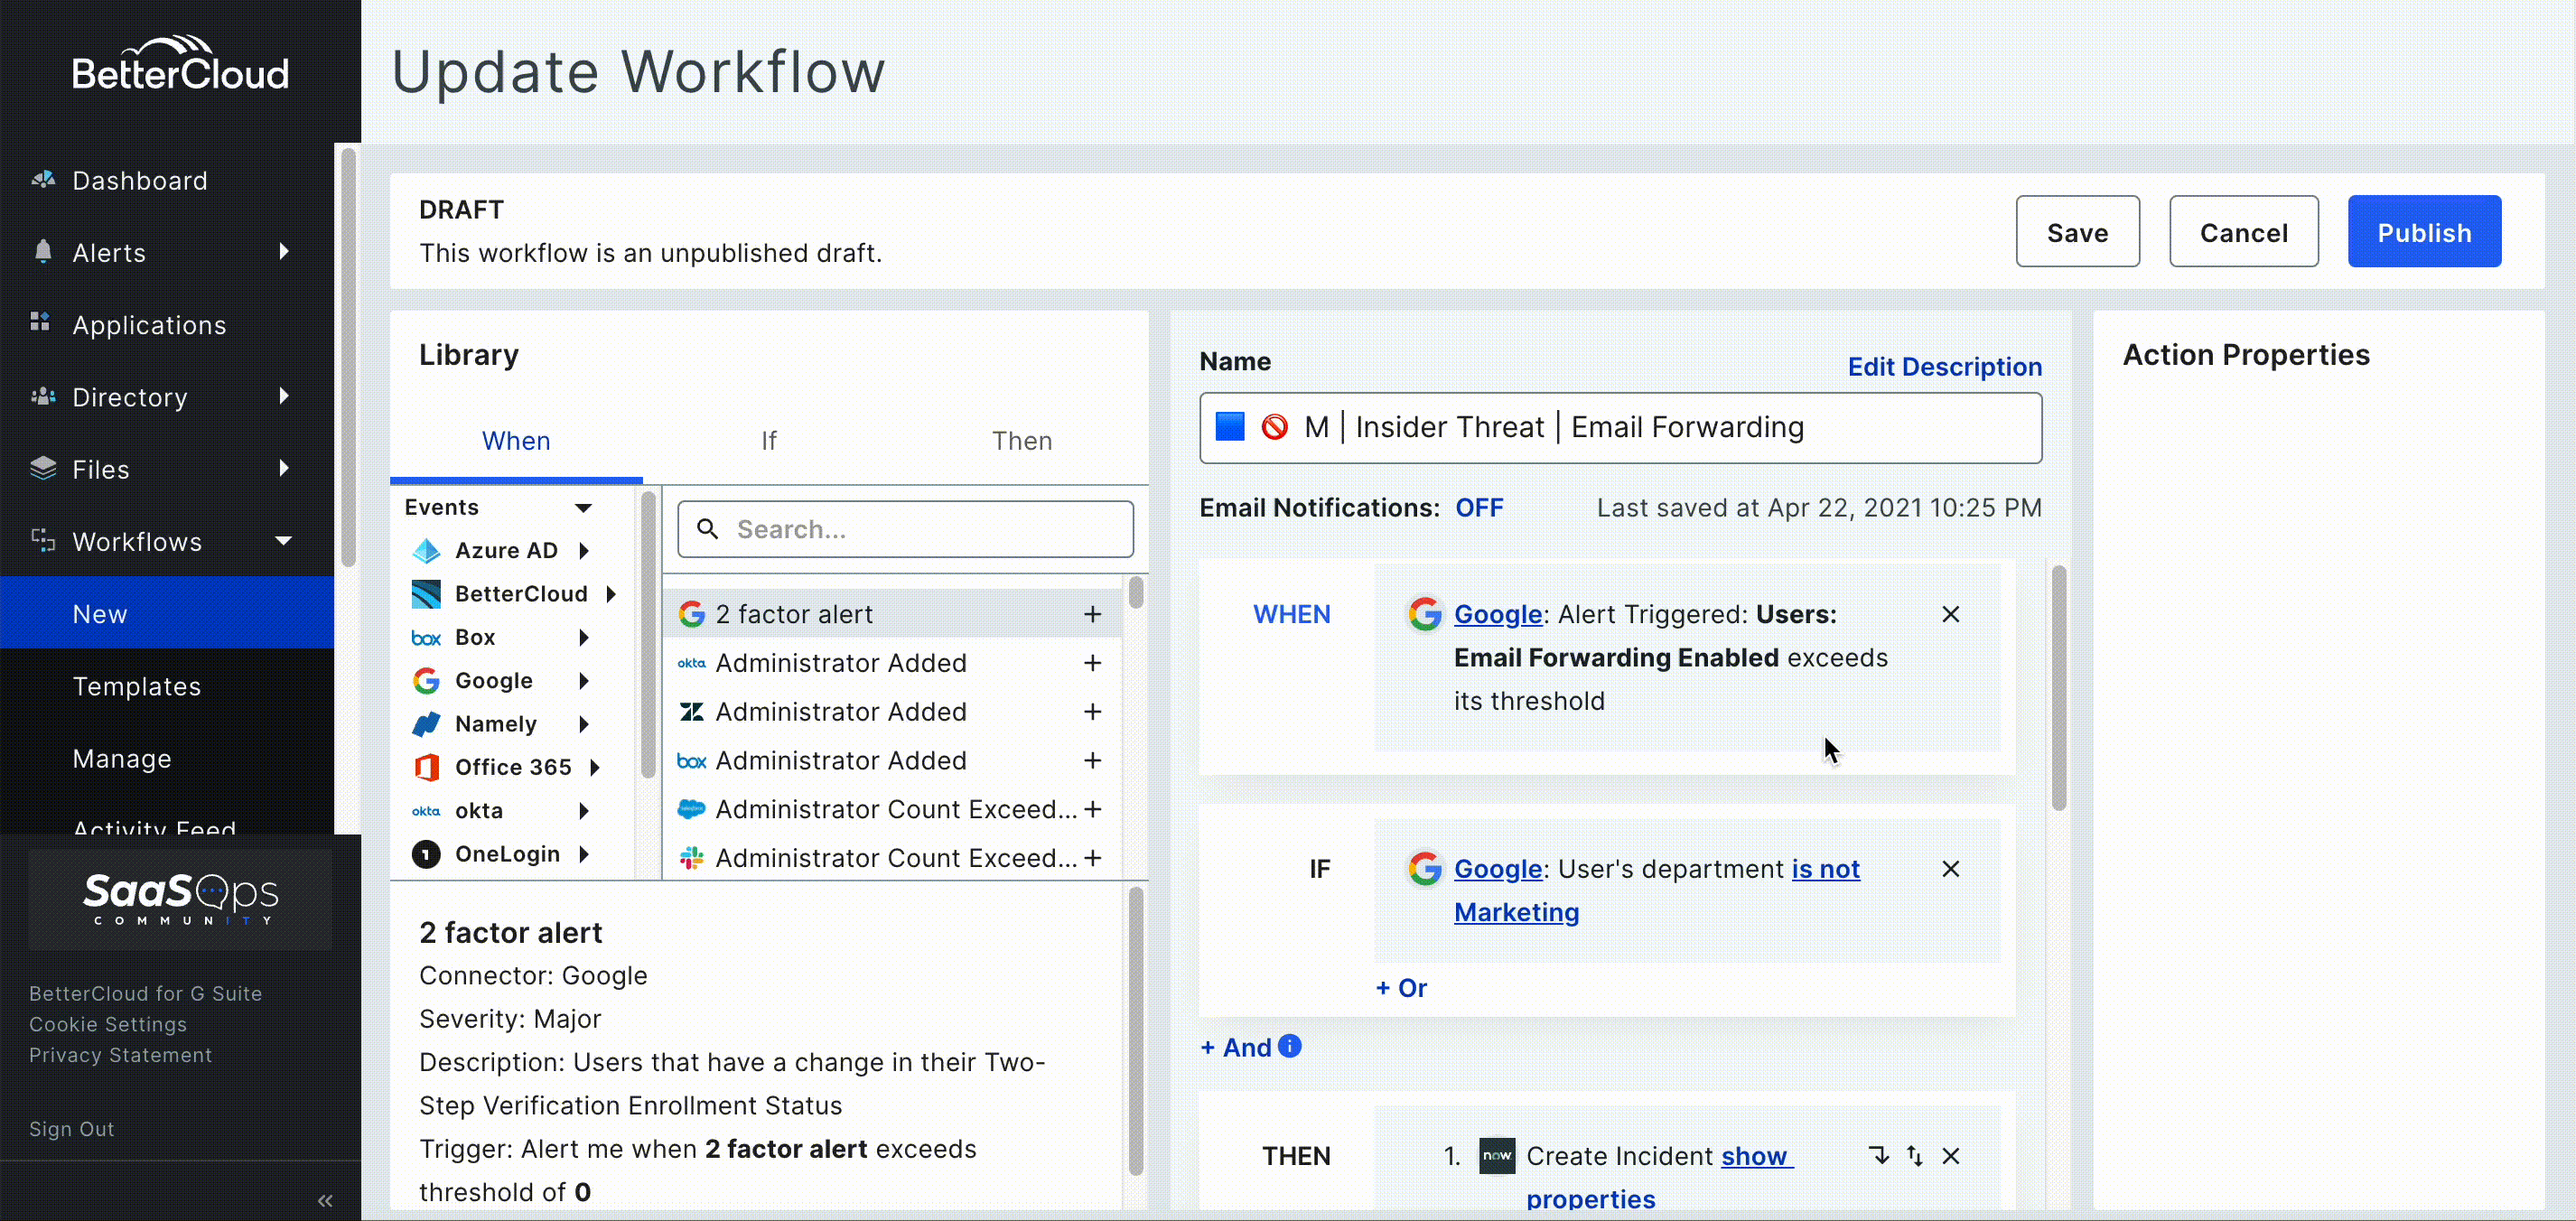Click Create Incident indent arrow icon
Image resolution: width=2576 pixels, height=1221 pixels.
pyautogui.click(x=1879, y=1155)
